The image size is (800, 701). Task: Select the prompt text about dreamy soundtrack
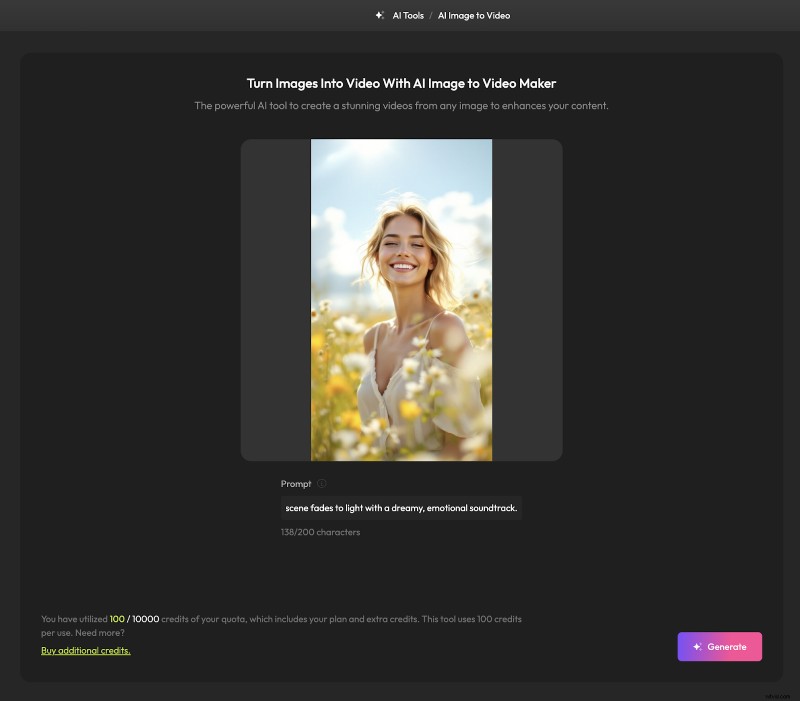pyautogui.click(x=401, y=507)
